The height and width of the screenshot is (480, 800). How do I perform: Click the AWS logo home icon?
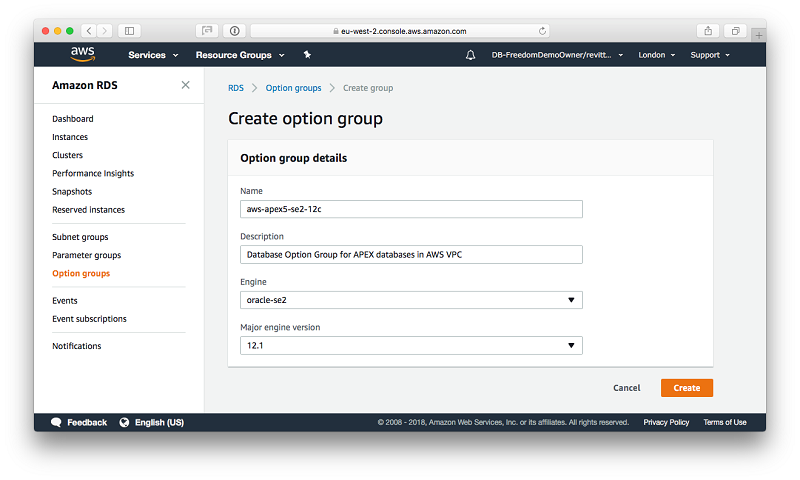[83, 54]
